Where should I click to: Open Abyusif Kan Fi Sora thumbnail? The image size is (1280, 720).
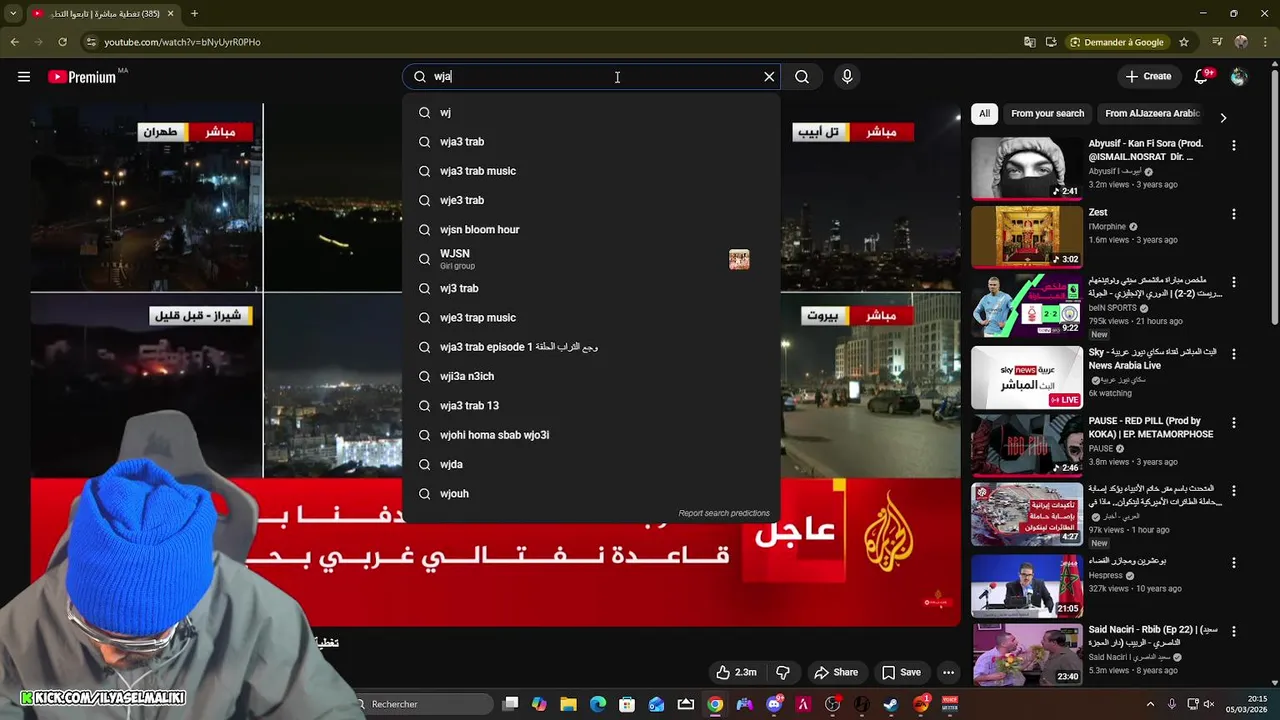click(1027, 168)
